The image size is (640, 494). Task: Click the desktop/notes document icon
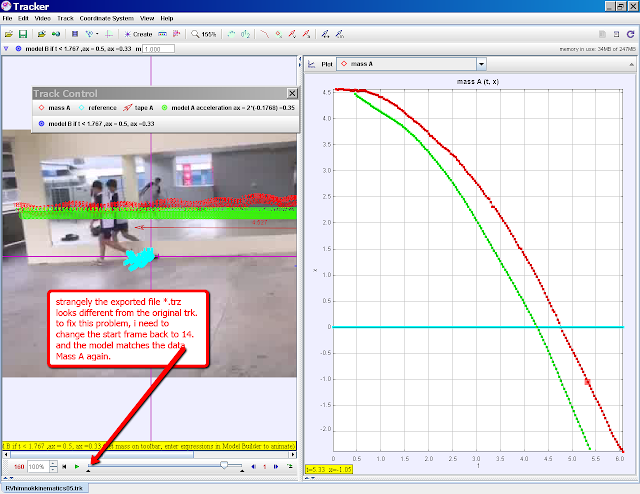[616, 34]
